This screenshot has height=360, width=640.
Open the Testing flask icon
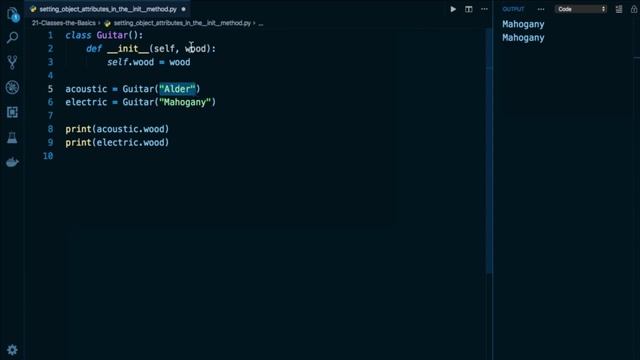point(12,138)
